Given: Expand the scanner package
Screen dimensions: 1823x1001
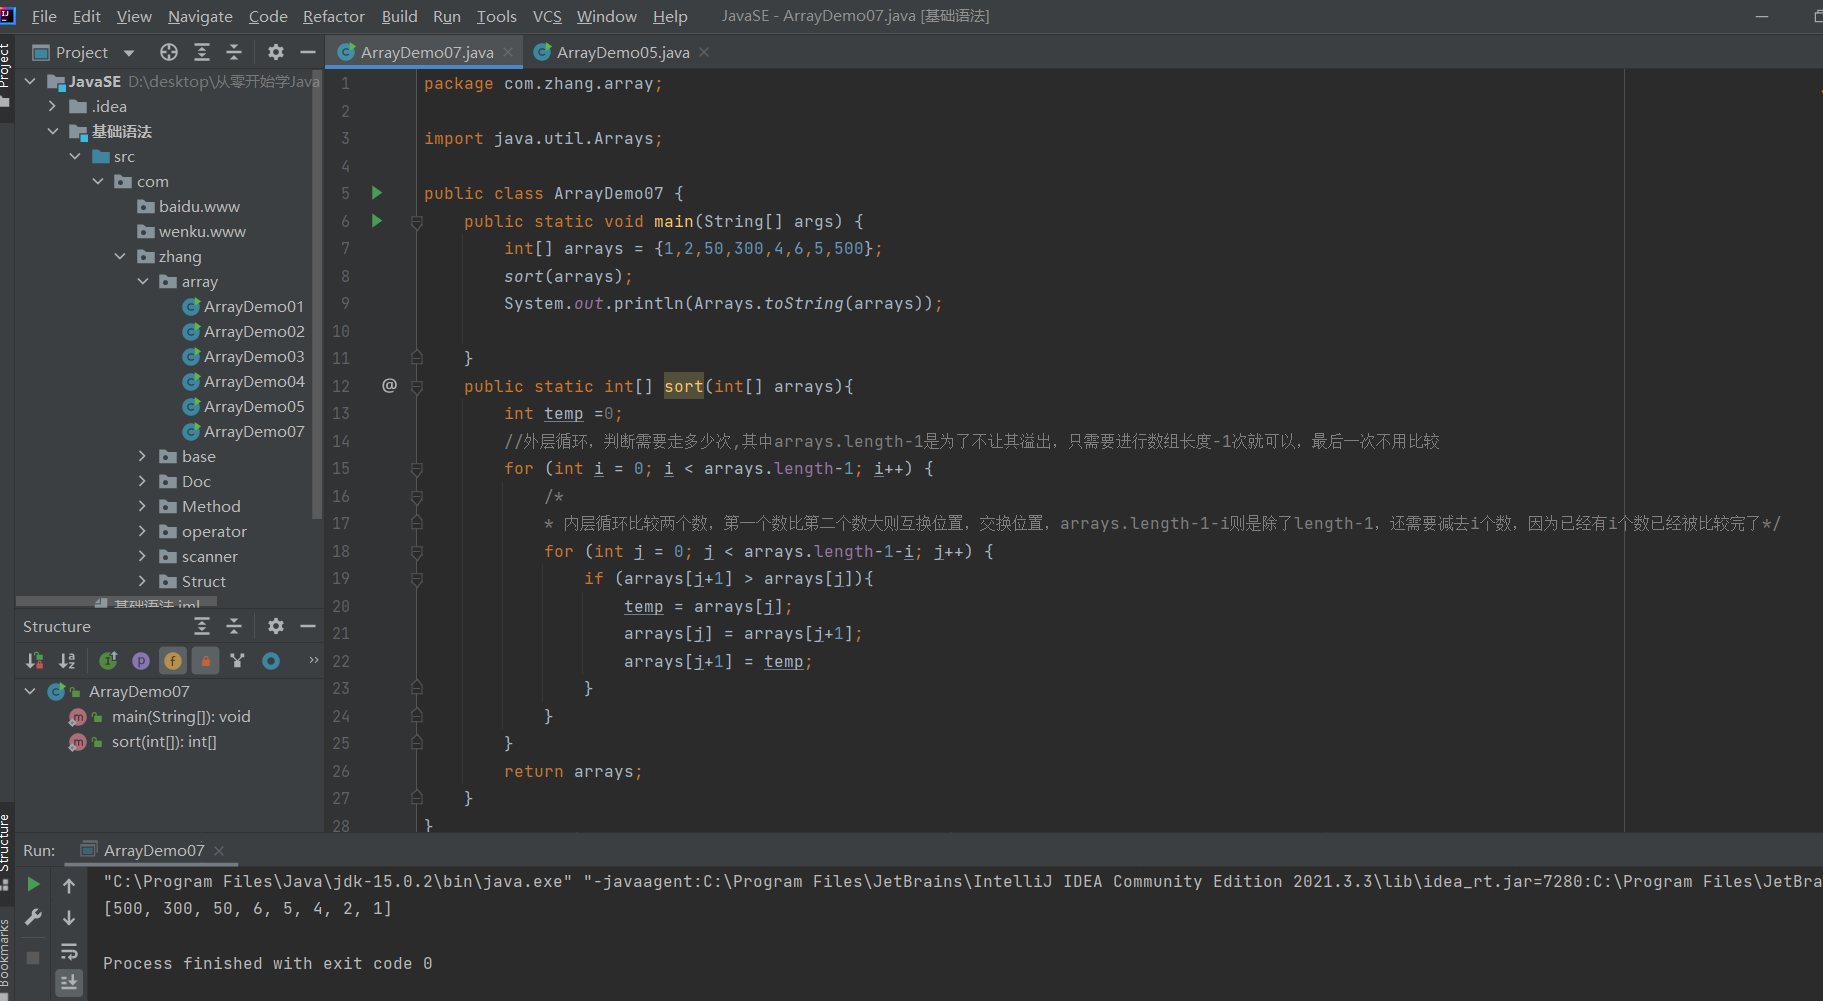Looking at the screenshot, I should [x=142, y=556].
